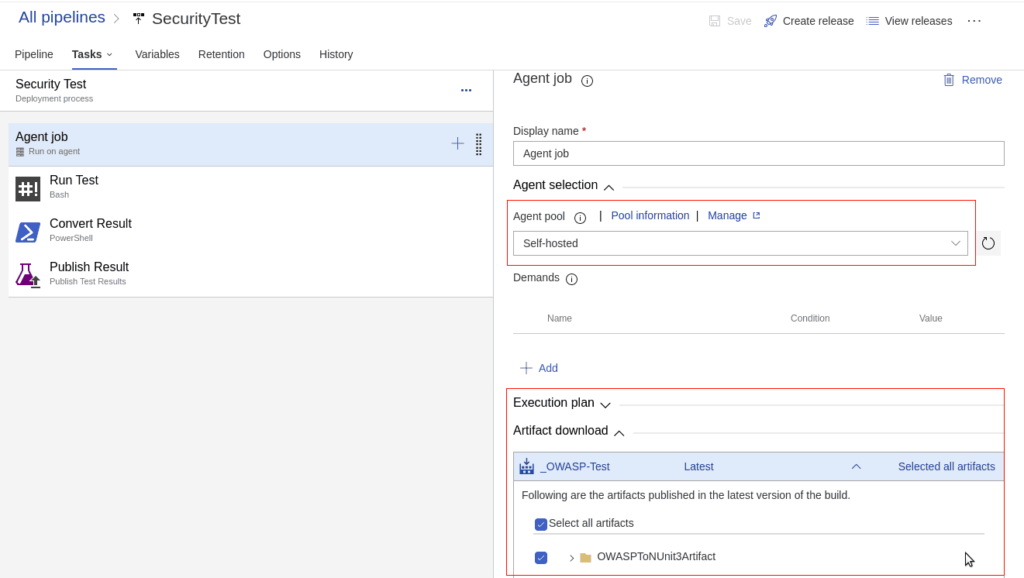The image size is (1024, 578).
Task: Collapse the _OWASP-Test artifact row chevron
Action: click(x=856, y=466)
